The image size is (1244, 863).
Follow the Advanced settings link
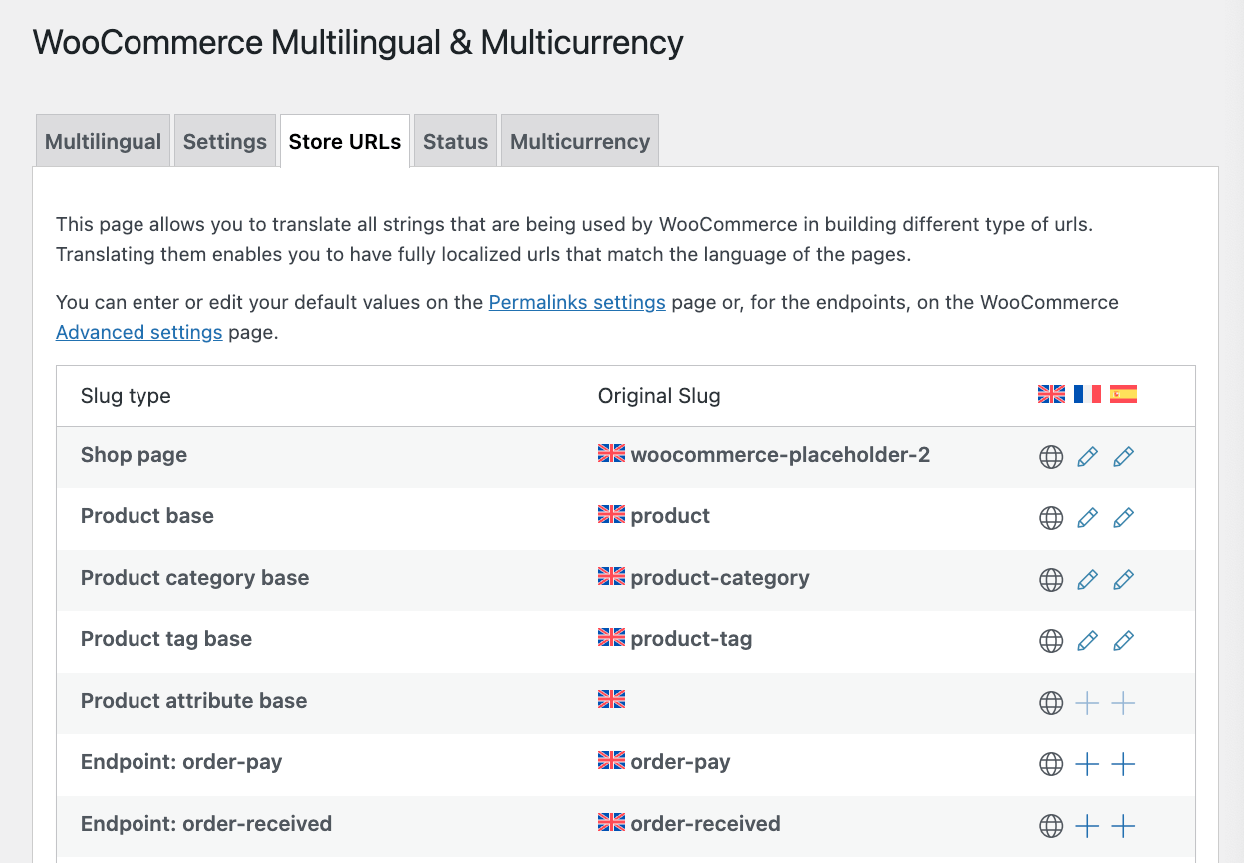pyautogui.click(x=139, y=332)
